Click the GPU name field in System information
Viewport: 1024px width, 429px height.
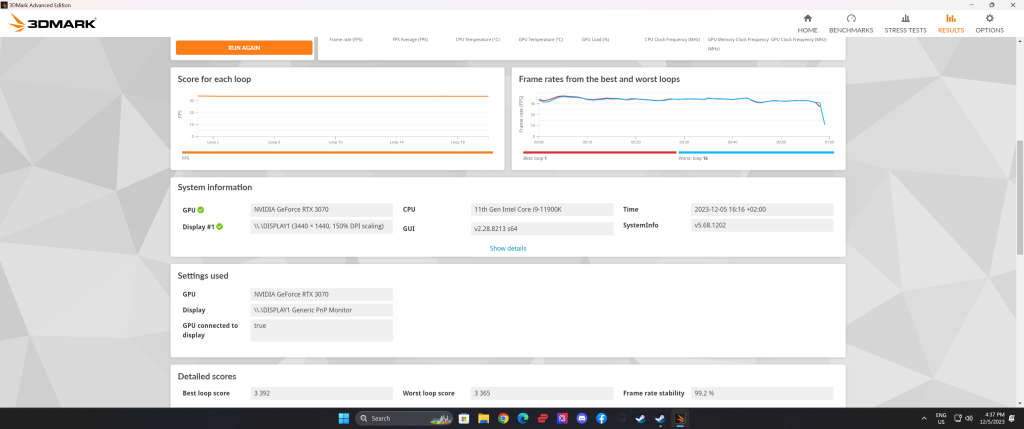(x=321, y=210)
